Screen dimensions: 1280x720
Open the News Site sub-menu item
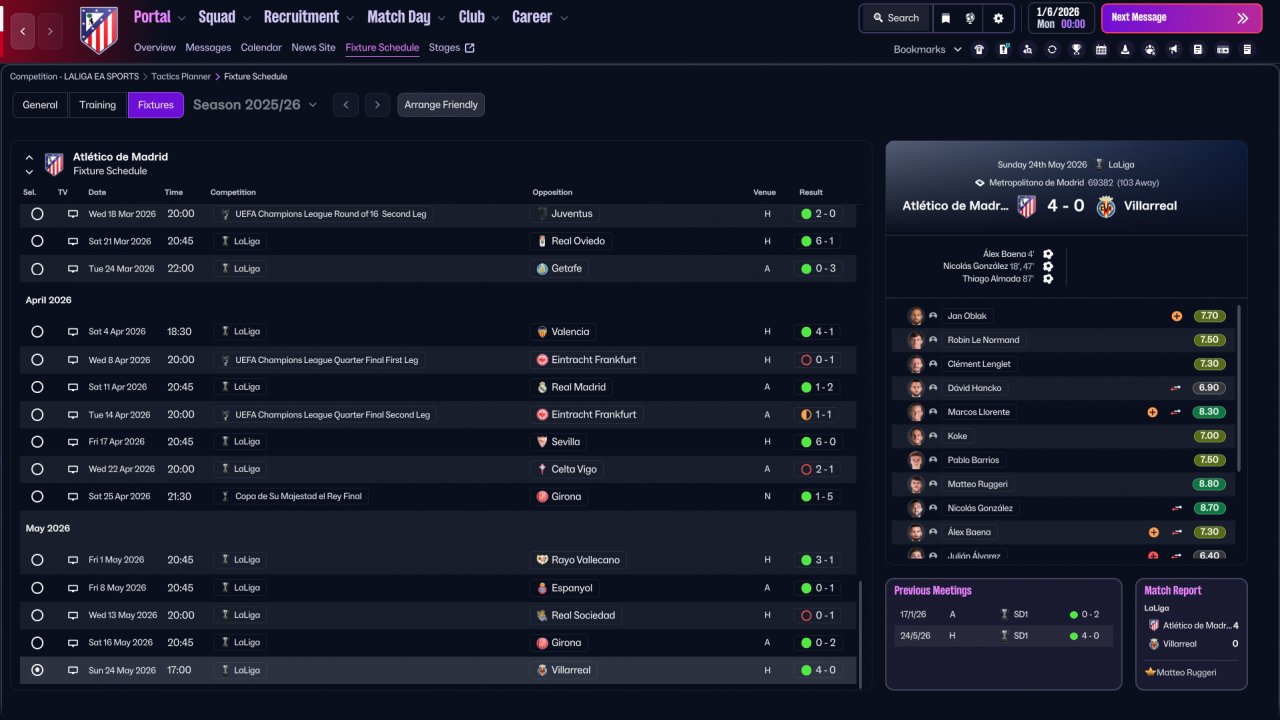(x=314, y=48)
